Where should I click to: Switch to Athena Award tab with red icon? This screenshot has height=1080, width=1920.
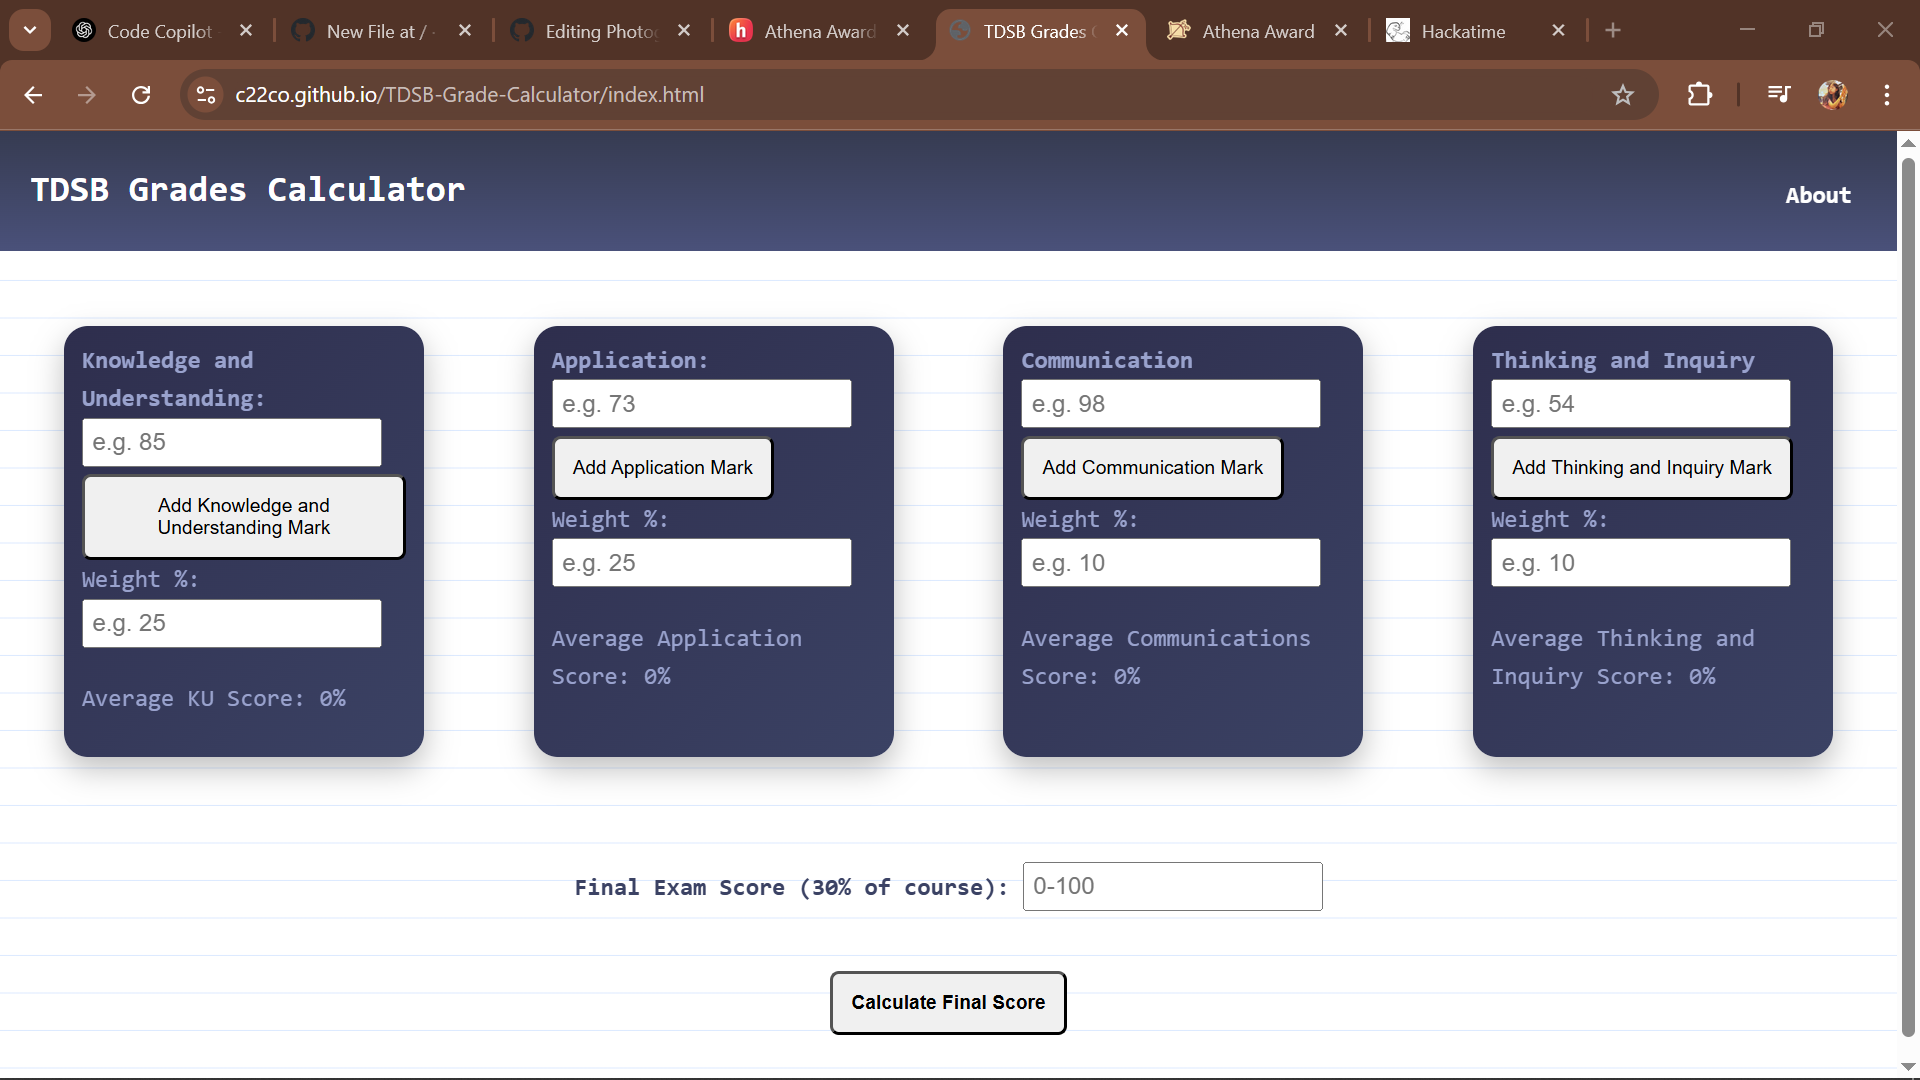pos(818,31)
